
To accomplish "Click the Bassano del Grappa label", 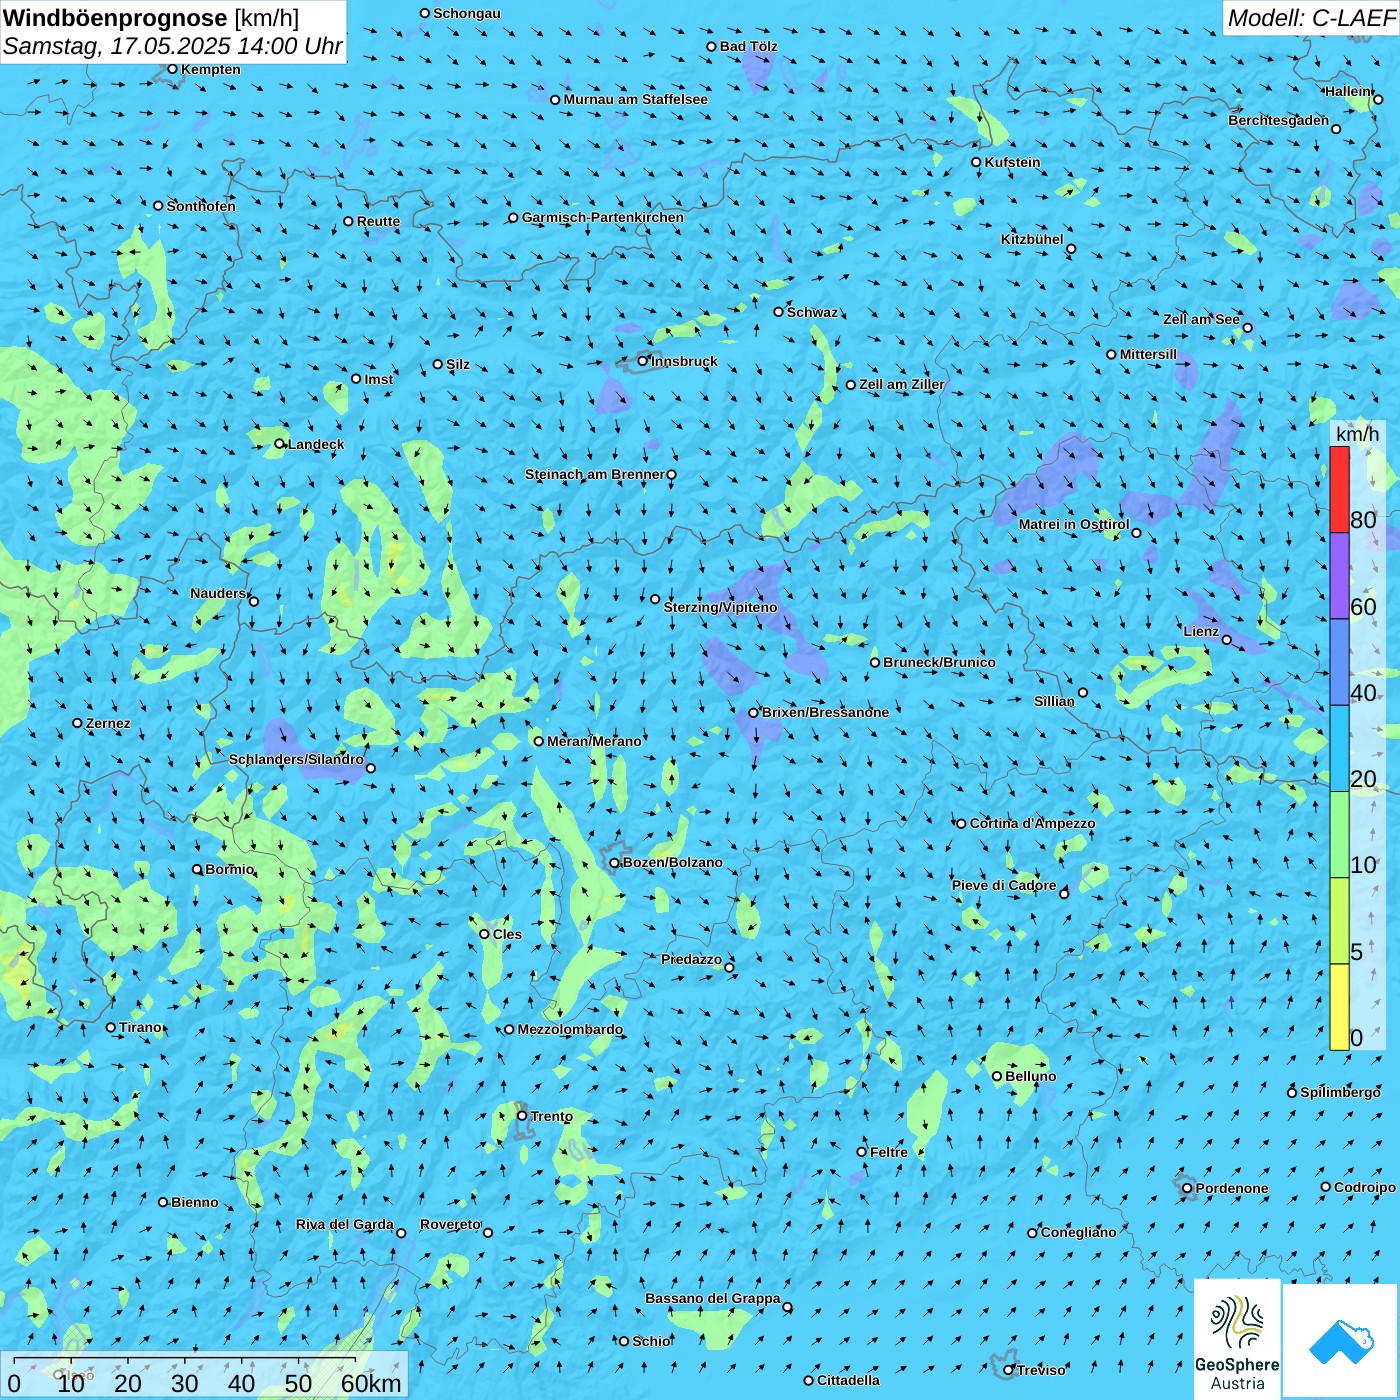I will [713, 1298].
